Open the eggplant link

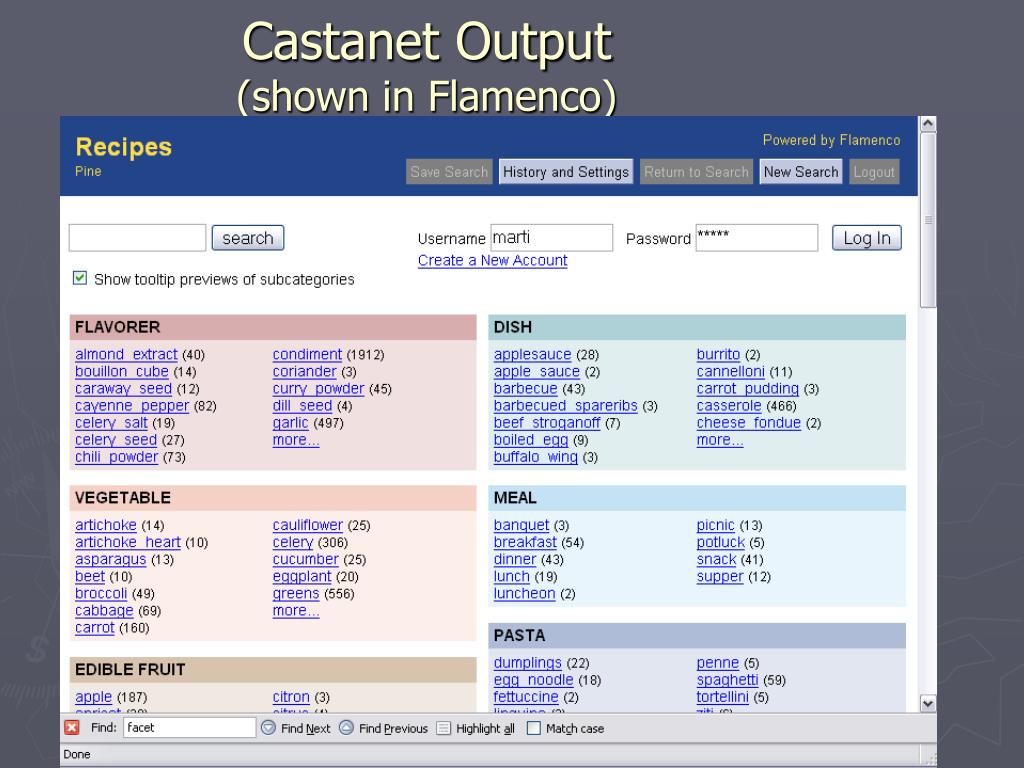[x=302, y=576]
